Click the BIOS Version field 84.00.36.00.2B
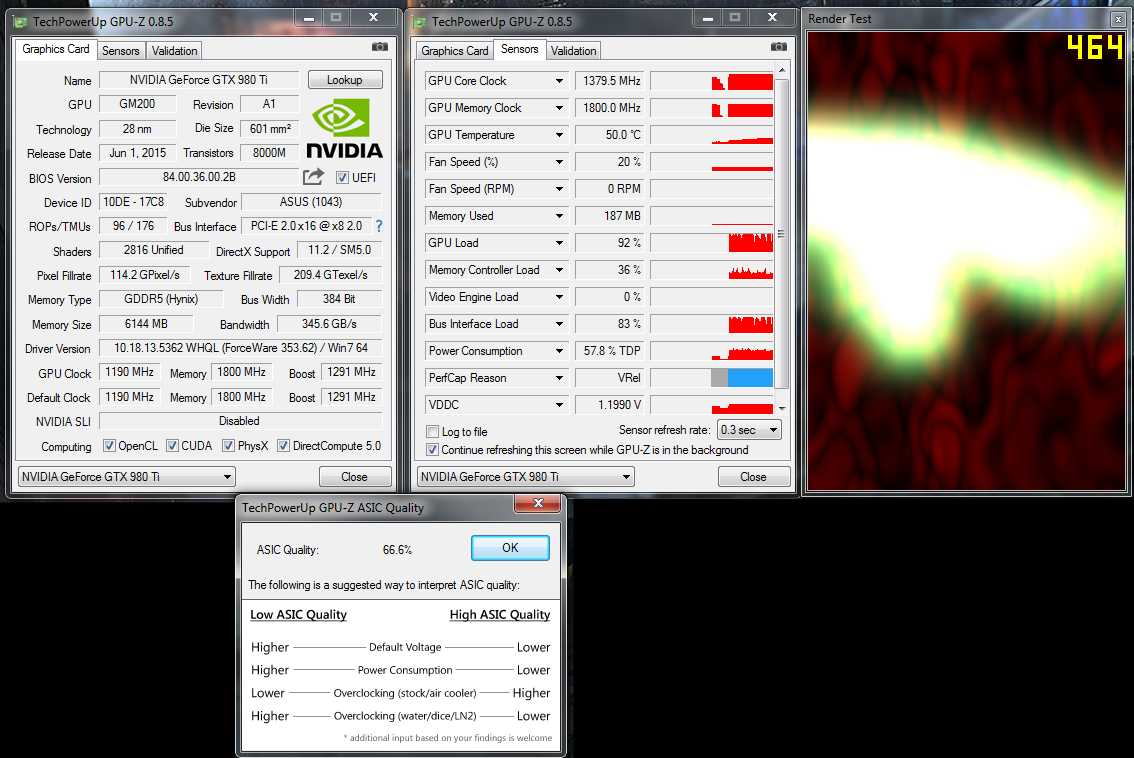 (199, 176)
